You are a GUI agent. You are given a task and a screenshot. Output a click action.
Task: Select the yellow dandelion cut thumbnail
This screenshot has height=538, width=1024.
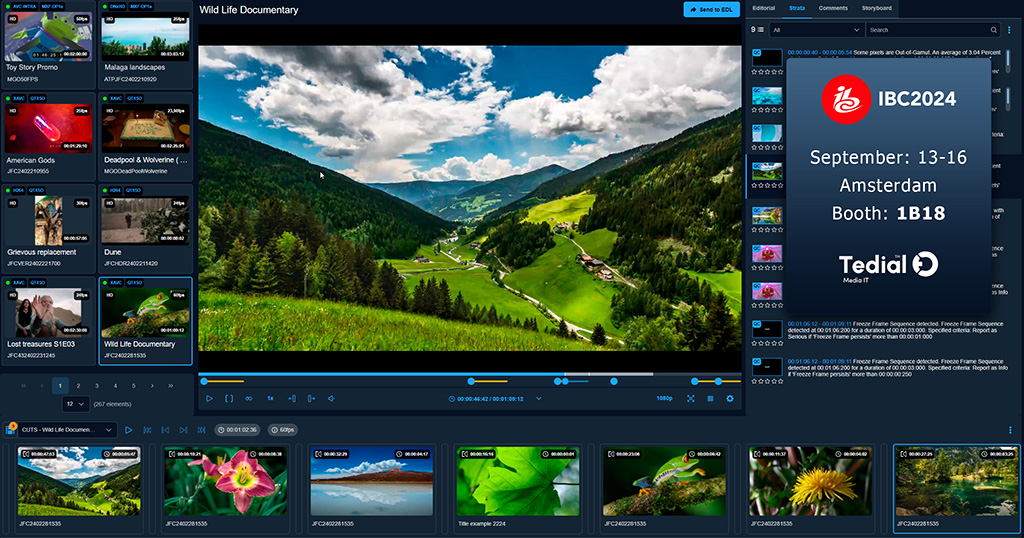tap(810, 482)
